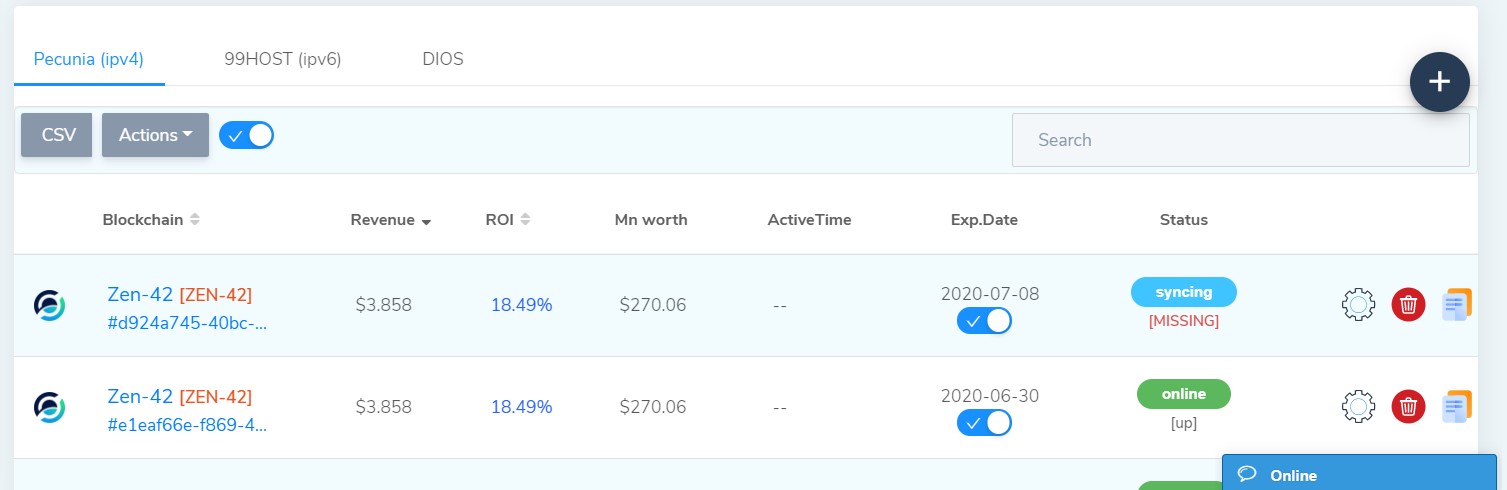Viewport: 1507px width, 490px height.
Task: Click the syncing status badge
Action: click(1184, 292)
